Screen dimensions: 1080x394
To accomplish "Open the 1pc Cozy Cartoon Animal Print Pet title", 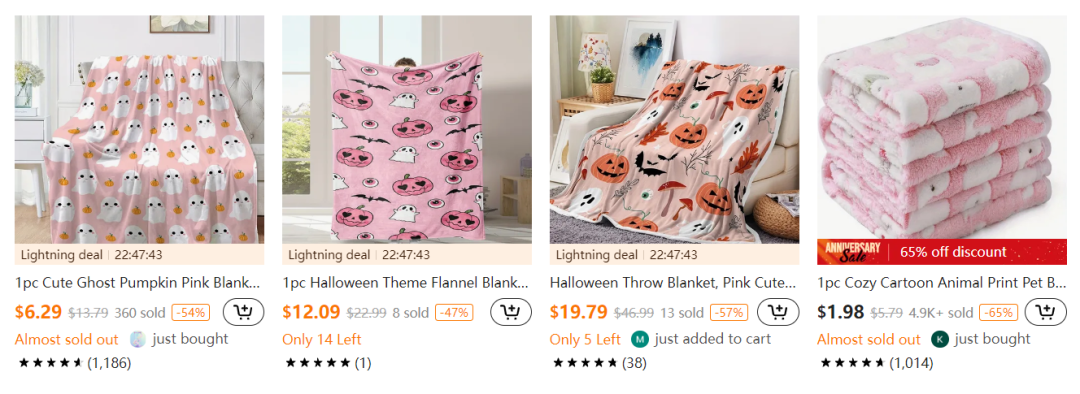I will (941, 282).
